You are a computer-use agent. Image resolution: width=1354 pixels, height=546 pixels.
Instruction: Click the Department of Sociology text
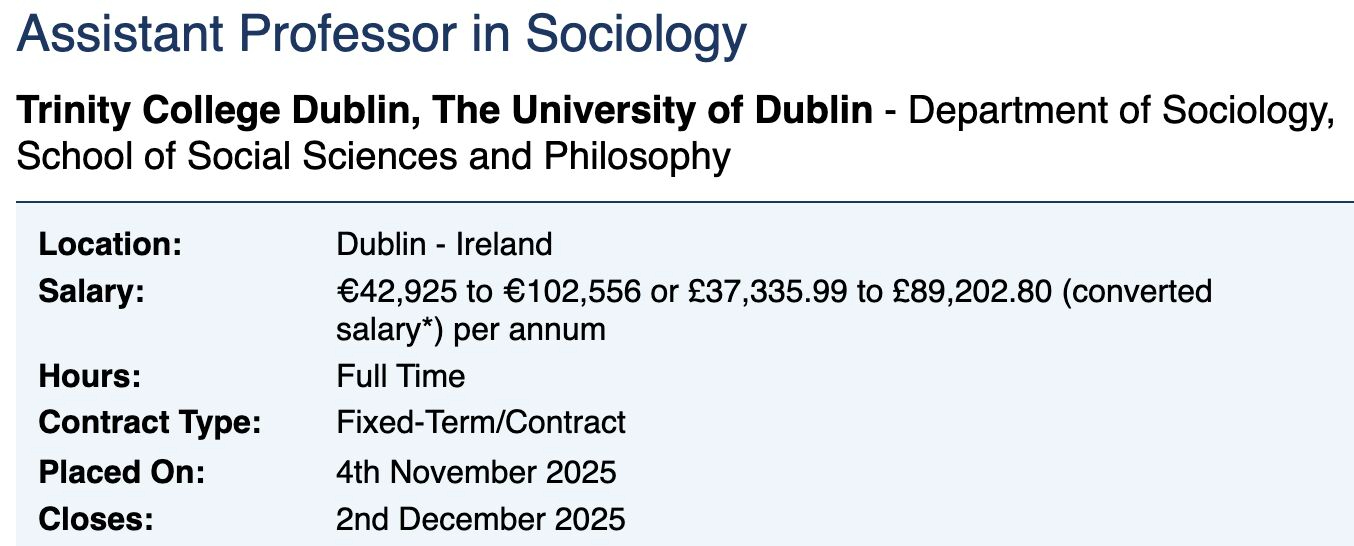coord(1120,111)
